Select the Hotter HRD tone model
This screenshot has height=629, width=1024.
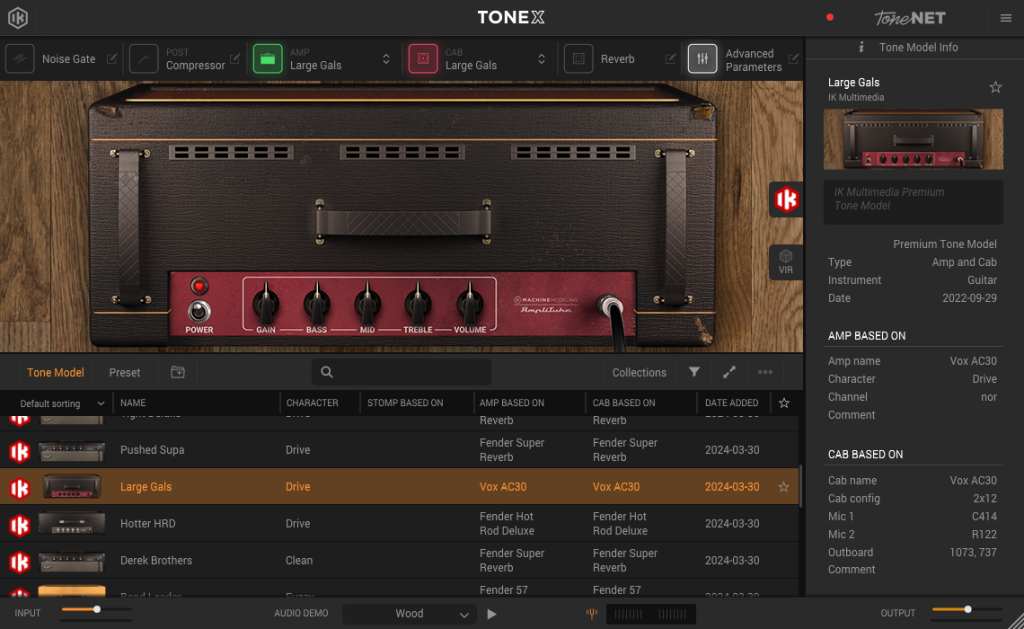click(x=399, y=524)
